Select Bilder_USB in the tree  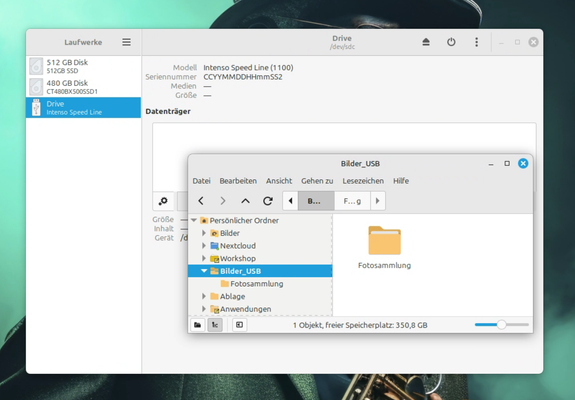241,271
